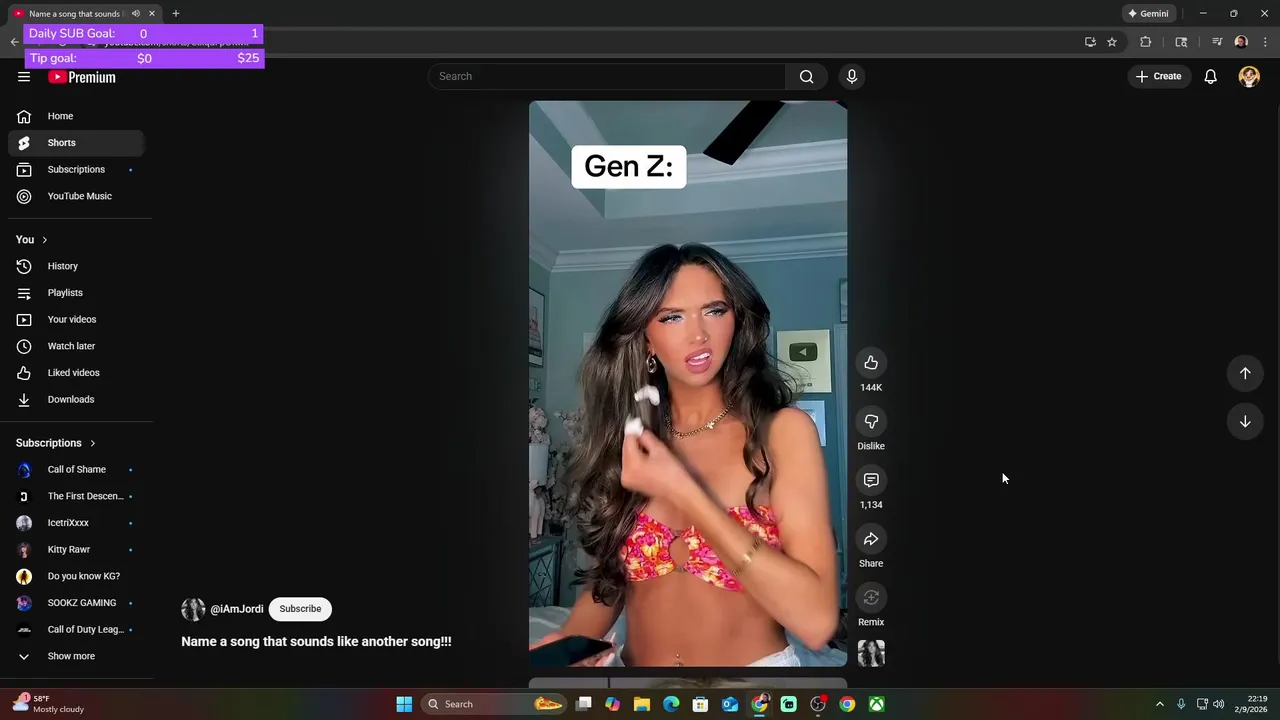The height and width of the screenshot is (720, 1280).
Task: Open Gemini button in Chrome title bar
Action: (x=1148, y=14)
